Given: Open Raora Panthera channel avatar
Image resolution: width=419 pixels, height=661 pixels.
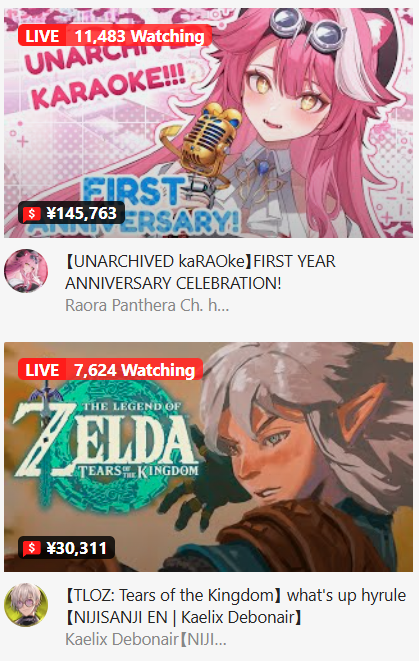Looking at the screenshot, I should (26, 271).
